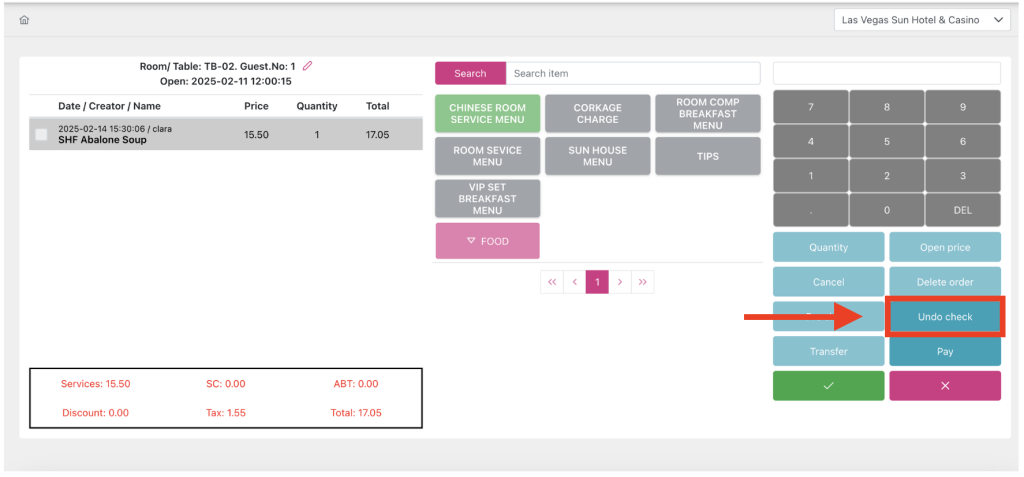1024x477 pixels.
Task: Go to previous page of menu list
Action: click(x=574, y=282)
